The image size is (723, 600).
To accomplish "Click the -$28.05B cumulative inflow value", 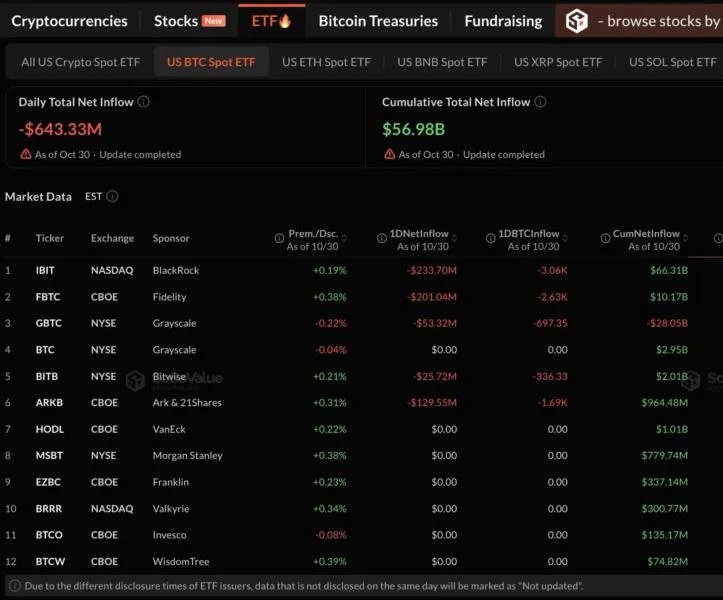I will [x=667, y=323].
